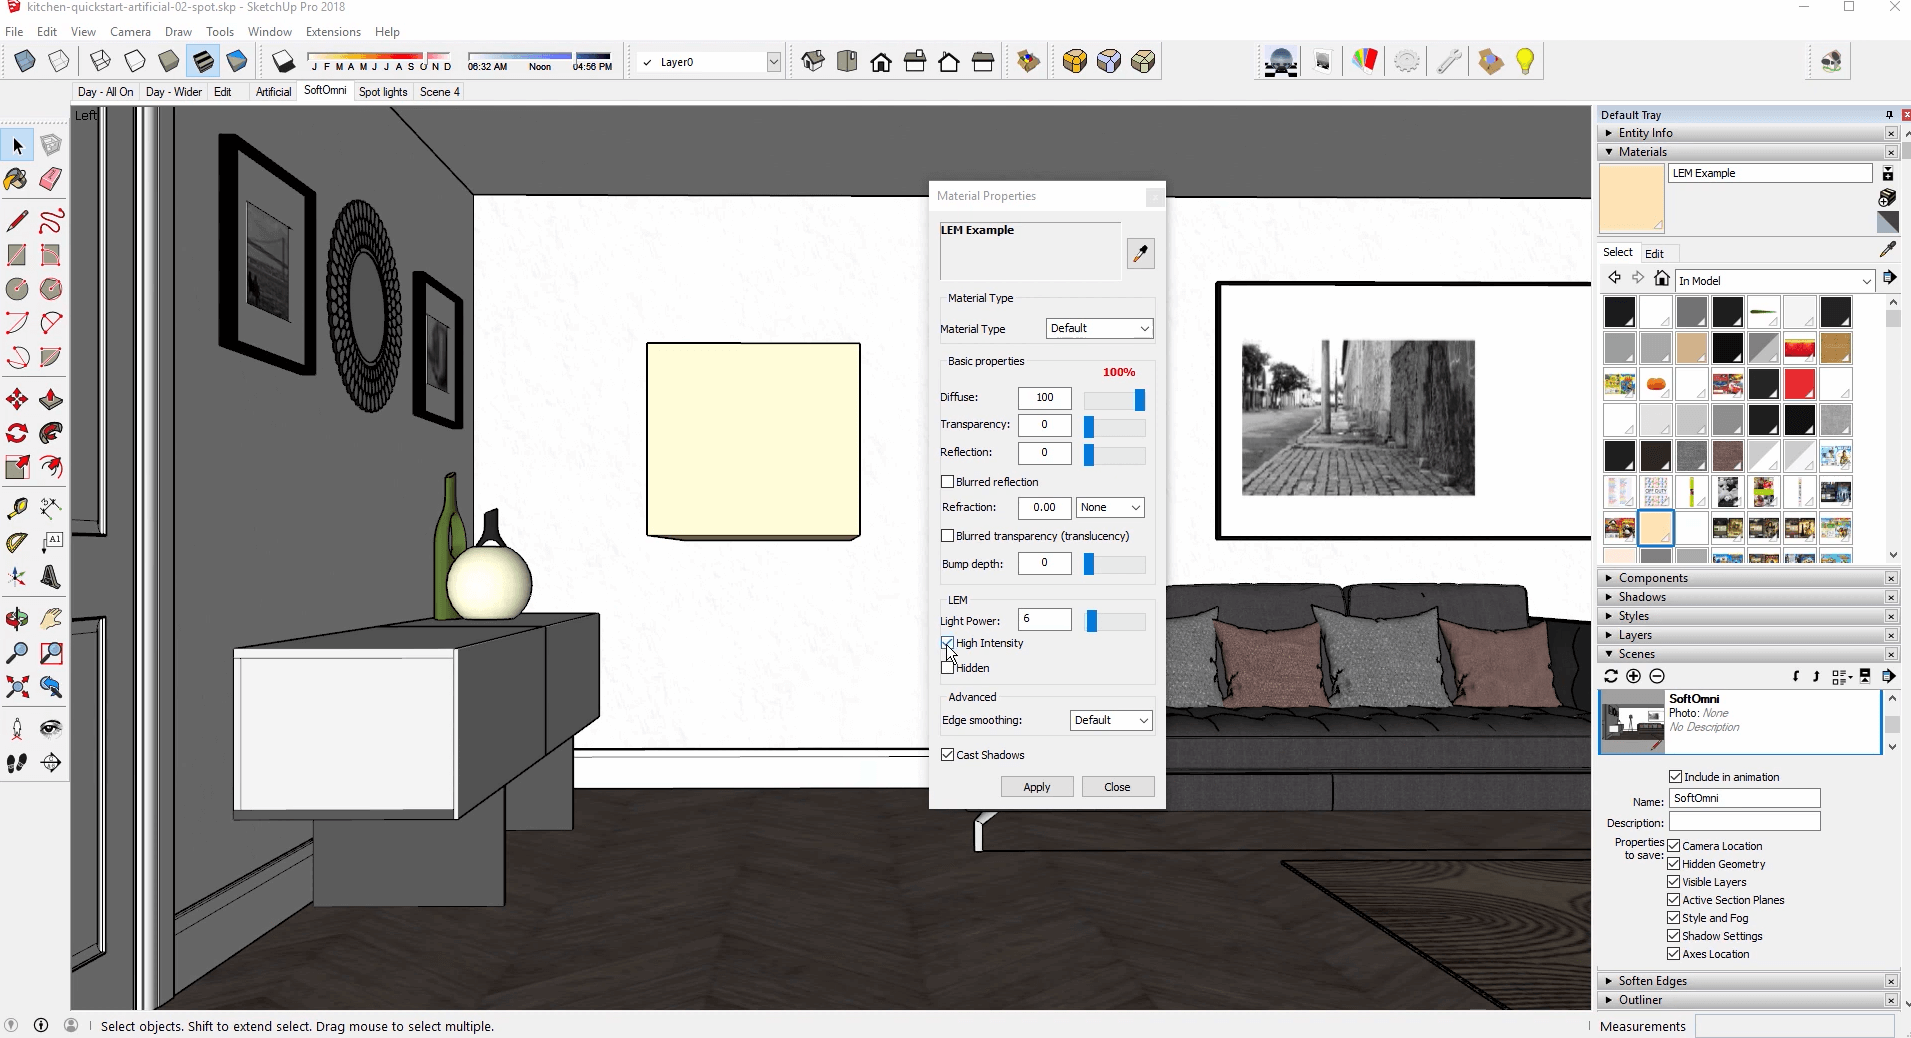Select the Orbit tool
The height and width of the screenshot is (1038, 1911).
tap(17, 619)
